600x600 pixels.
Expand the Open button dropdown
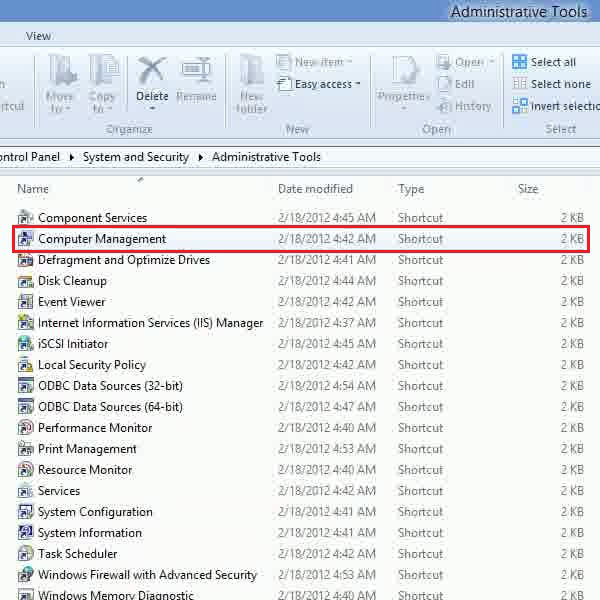tap(492, 61)
